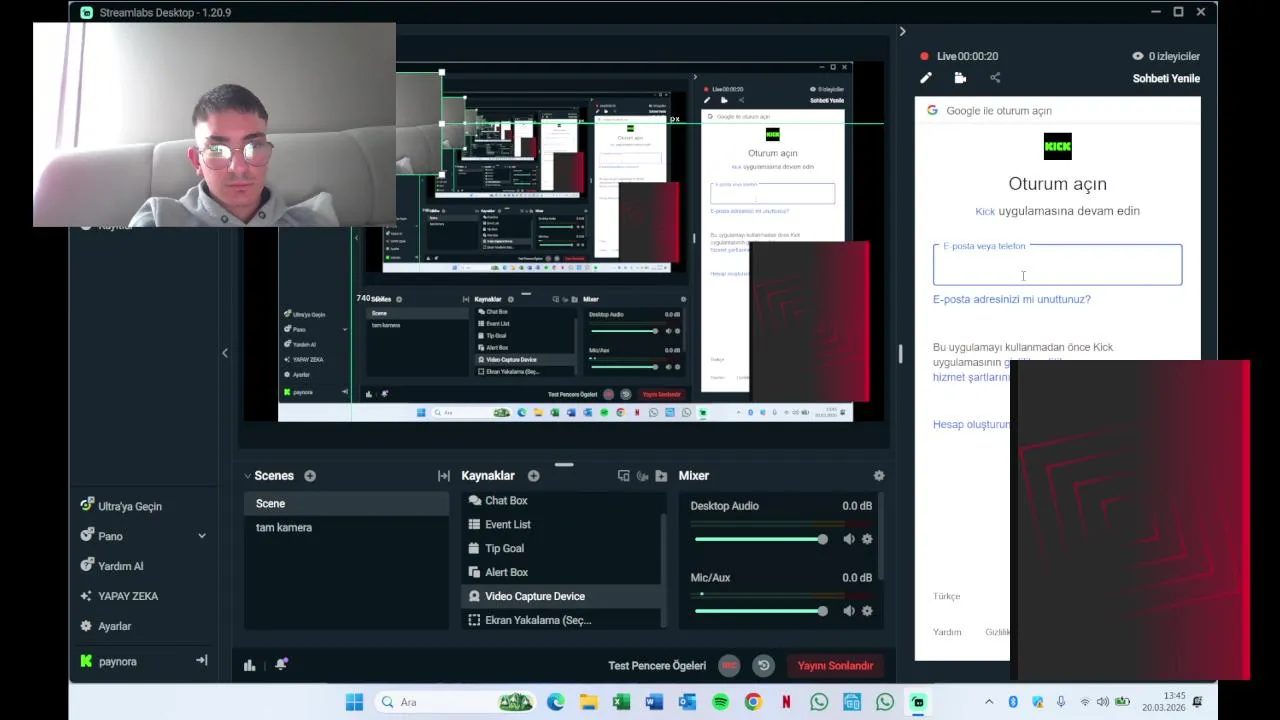Click the share icon in chat panel
The width and height of the screenshot is (1280, 720).
pyautogui.click(x=995, y=78)
